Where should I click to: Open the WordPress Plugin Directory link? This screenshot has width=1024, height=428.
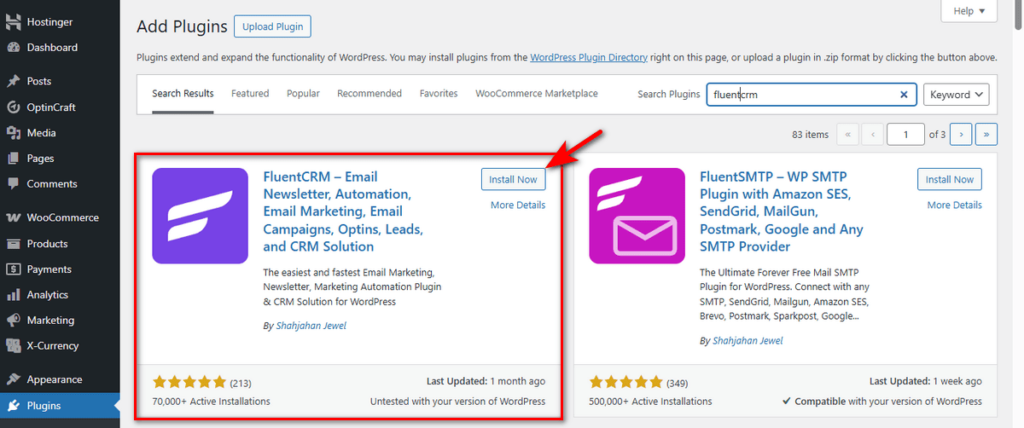click(589, 58)
